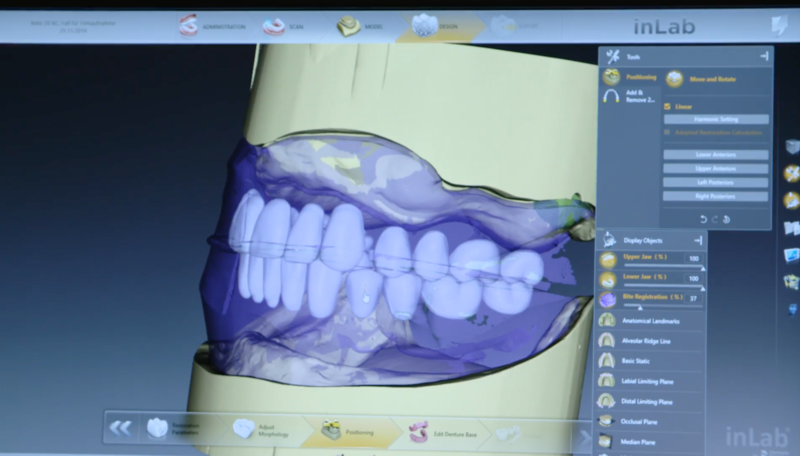
Task: Collapse the Display Objects panel
Action: 697,240
